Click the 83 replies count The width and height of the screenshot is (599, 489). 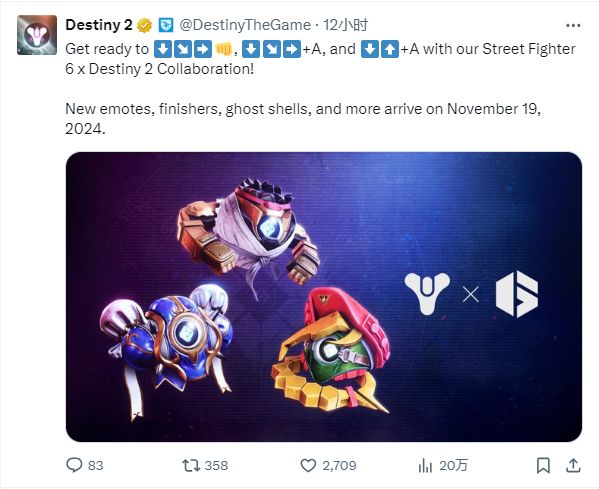[x=96, y=465]
